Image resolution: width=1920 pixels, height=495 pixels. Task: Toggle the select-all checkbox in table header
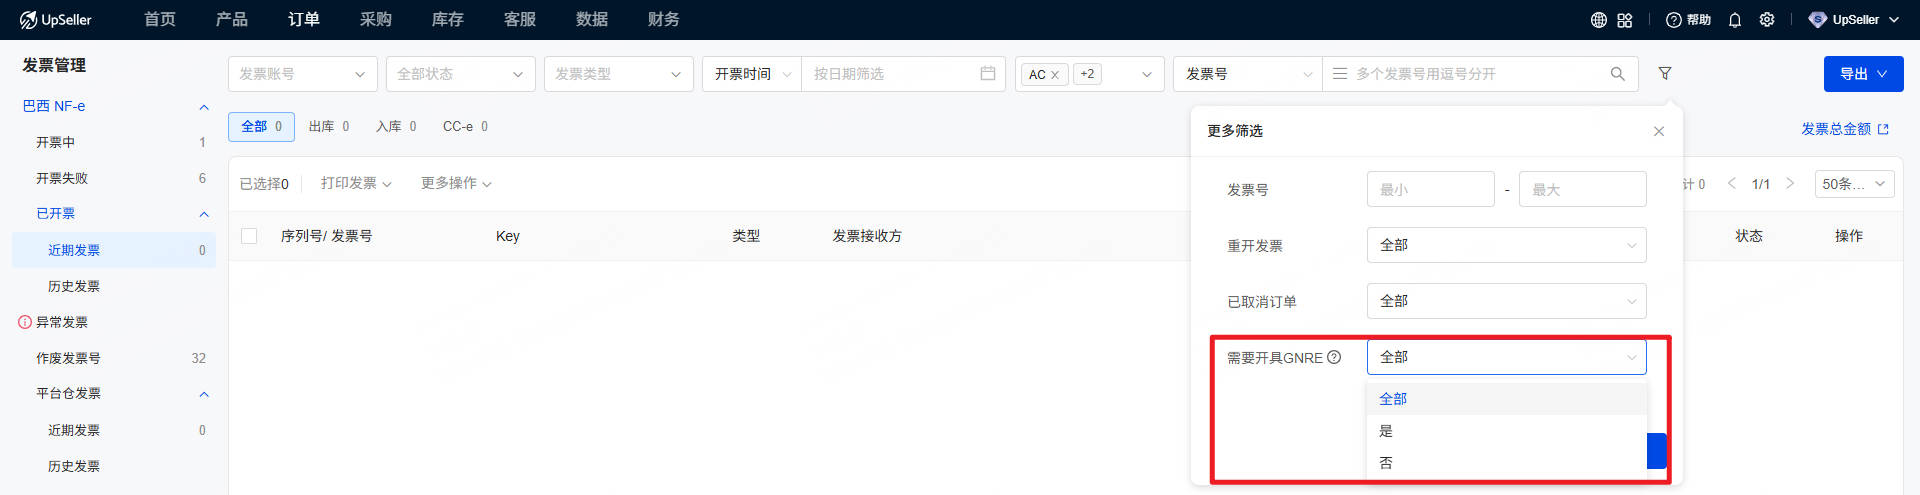click(x=249, y=236)
